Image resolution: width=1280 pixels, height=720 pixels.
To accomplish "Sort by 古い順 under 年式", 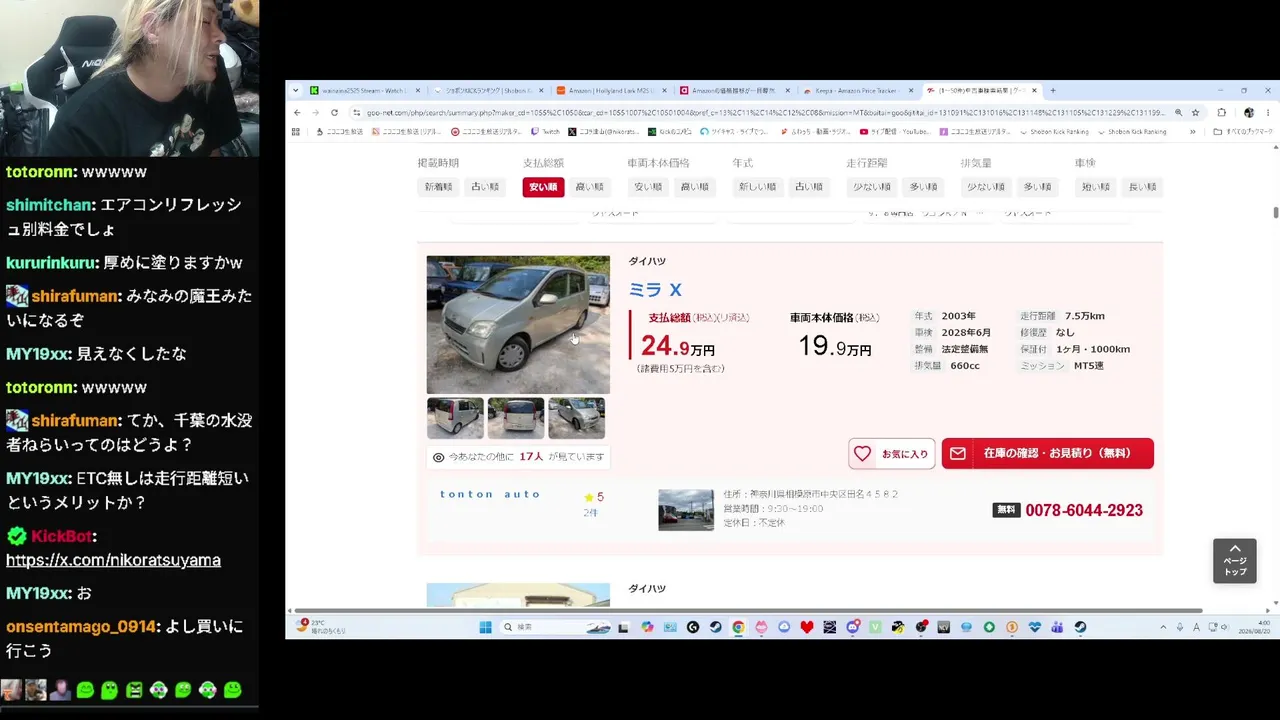I will click(x=809, y=187).
